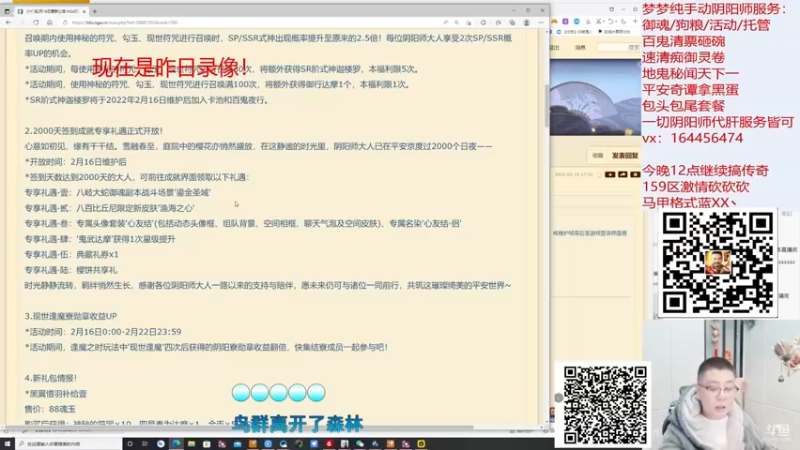Click the Edge vertical scrollbar

pos(546,106)
